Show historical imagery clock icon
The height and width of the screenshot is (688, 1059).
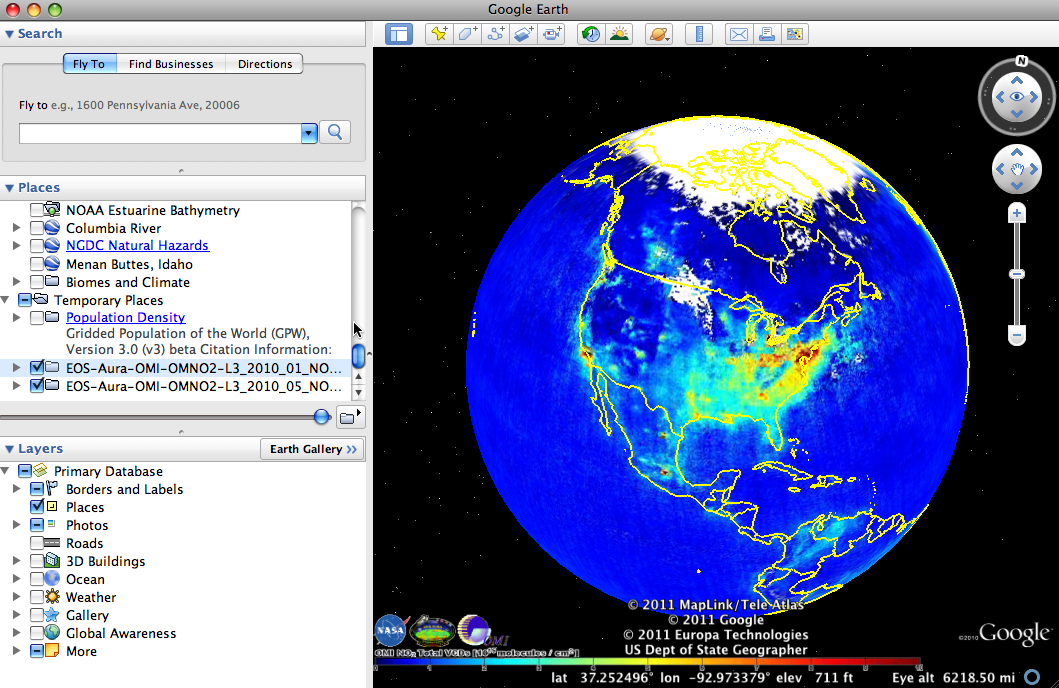591,34
